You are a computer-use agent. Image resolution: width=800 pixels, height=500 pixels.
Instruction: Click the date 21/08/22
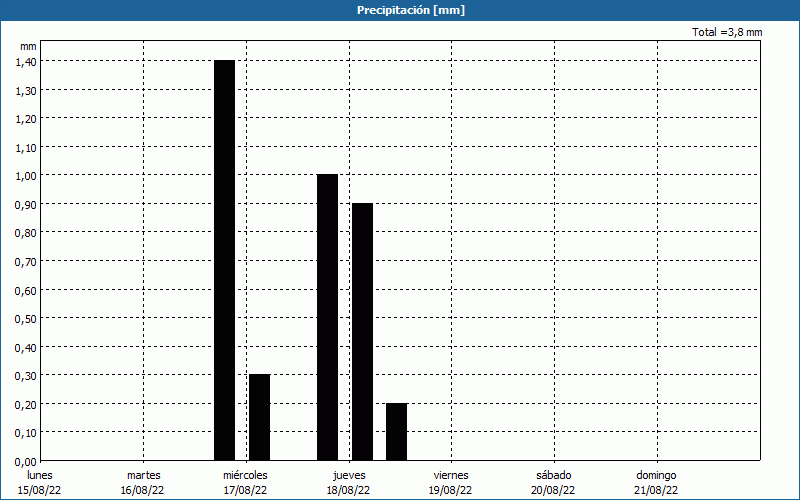(656, 490)
